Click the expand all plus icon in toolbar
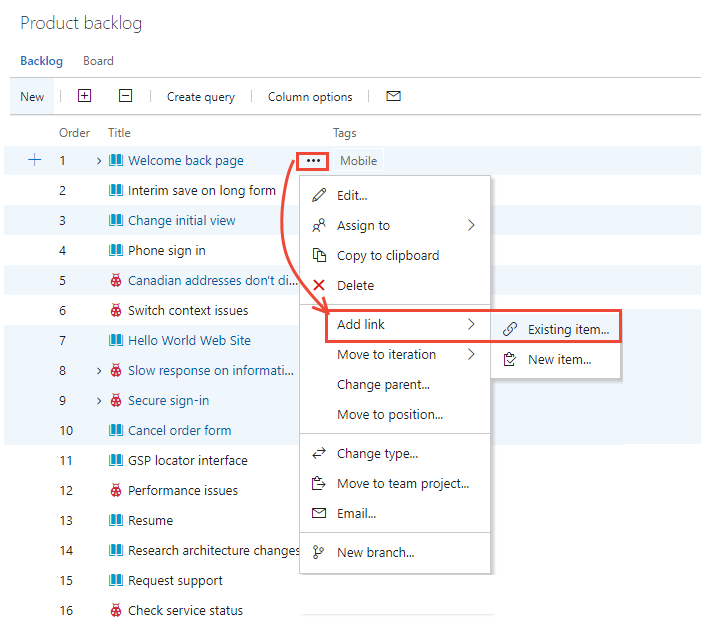This screenshot has width=701, height=630. pos(84,96)
